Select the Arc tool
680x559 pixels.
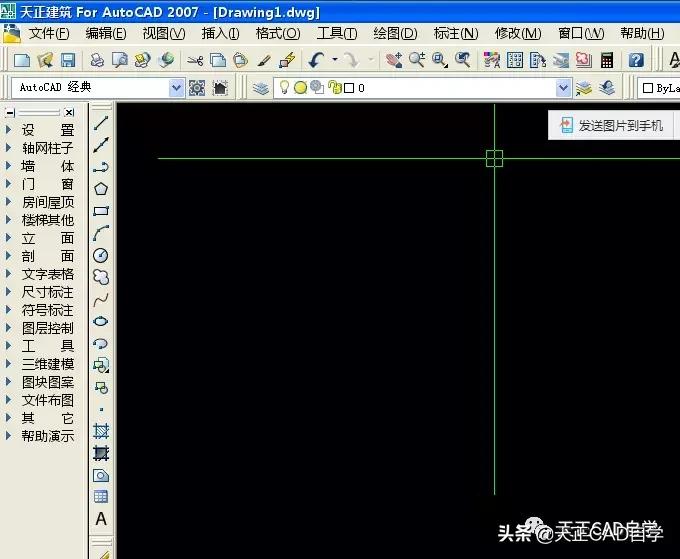101,233
